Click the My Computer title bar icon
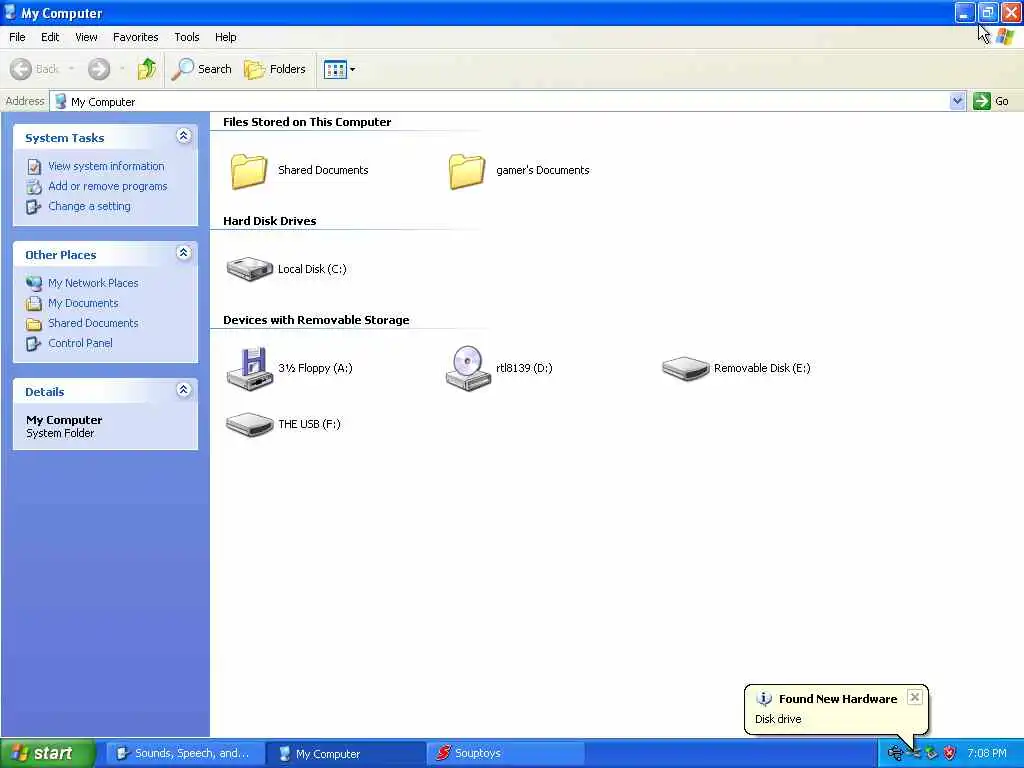The image size is (1024, 768). point(10,12)
